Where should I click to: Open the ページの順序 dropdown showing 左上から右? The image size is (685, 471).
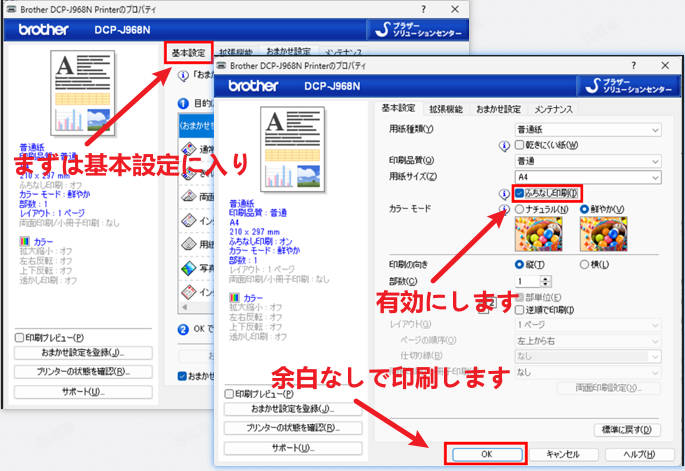pyautogui.click(x=588, y=341)
